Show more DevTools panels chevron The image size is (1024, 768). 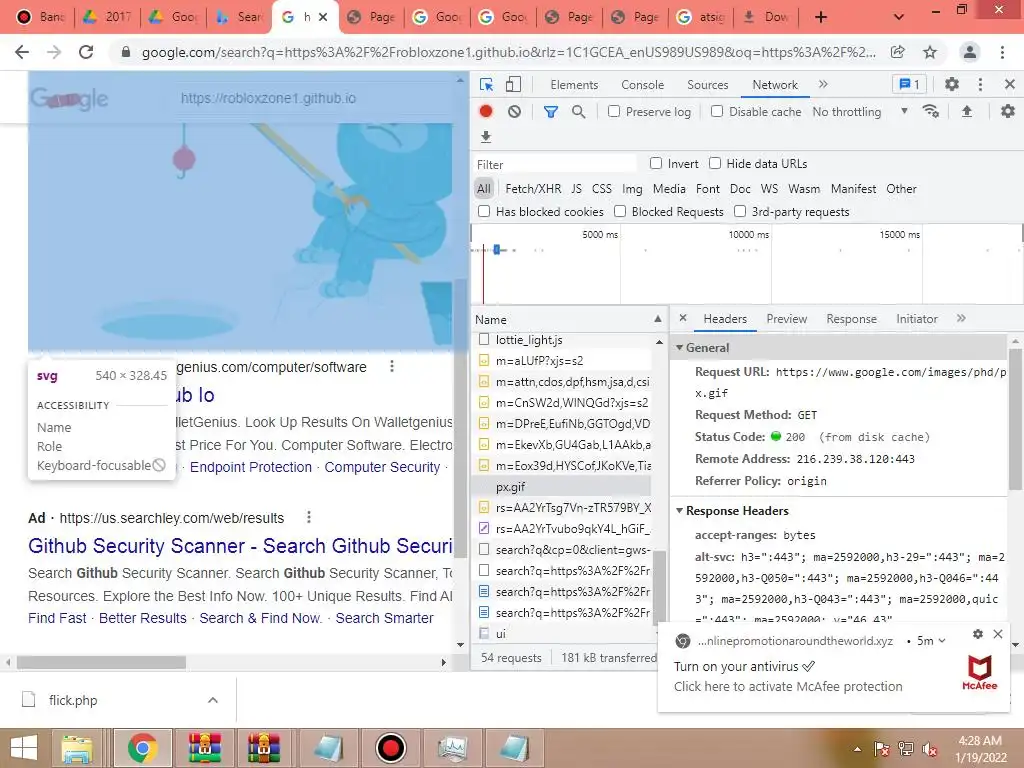[x=824, y=84]
